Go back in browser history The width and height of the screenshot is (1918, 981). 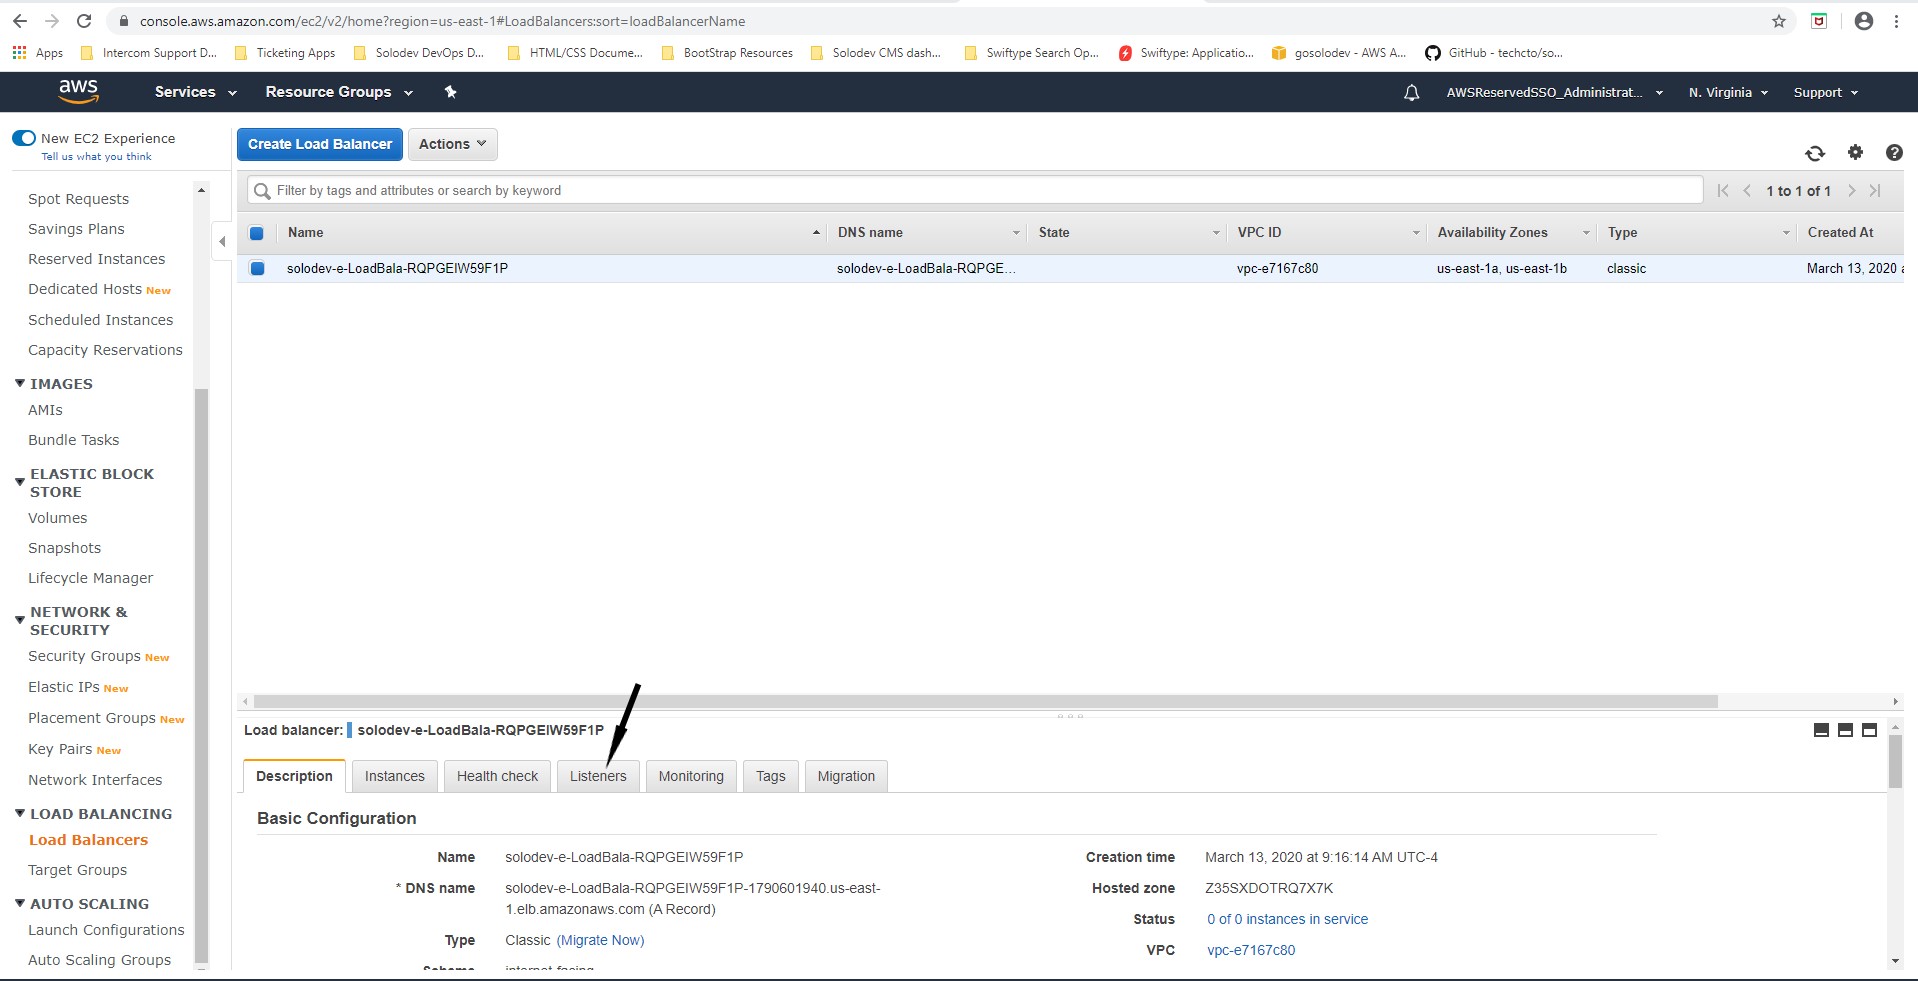pyautogui.click(x=19, y=21)
